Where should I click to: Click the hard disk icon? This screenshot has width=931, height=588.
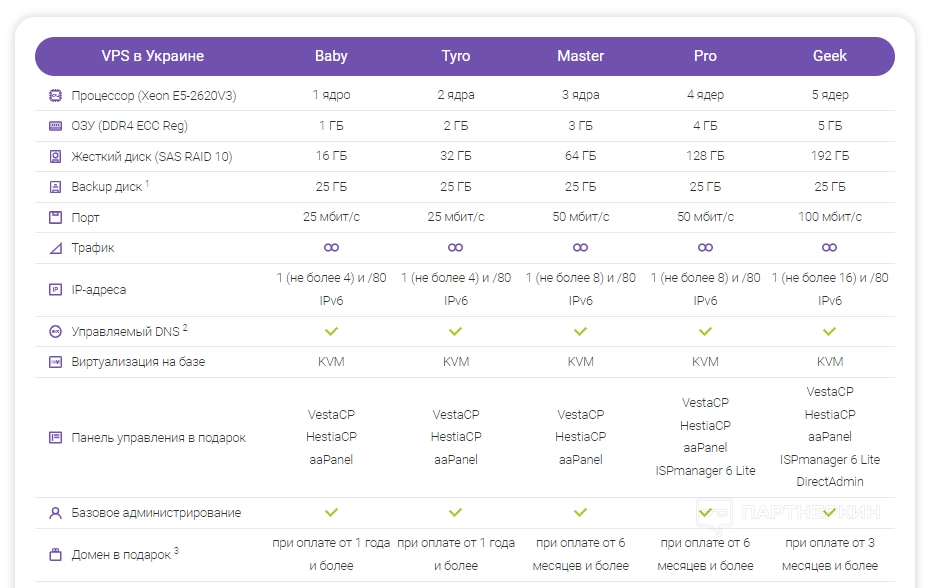56,157
